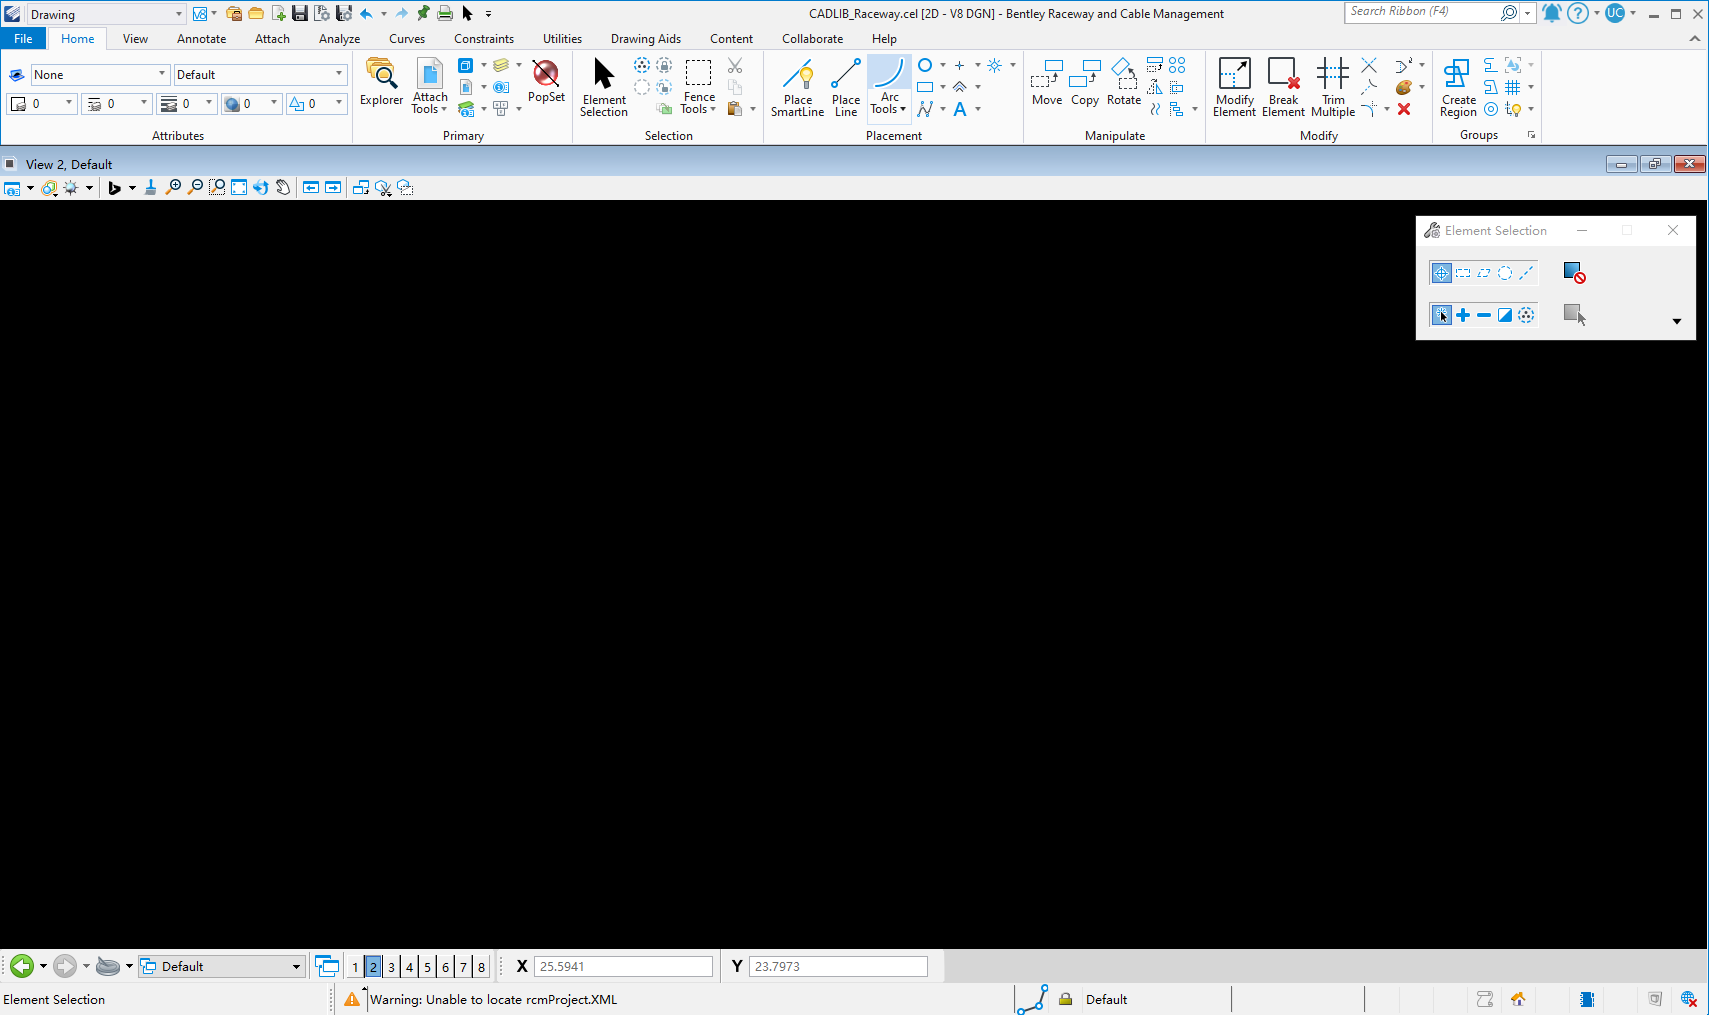The image size is (1709, 1015).
Task: Choose the Copy tool
Action: [1085, 82]
